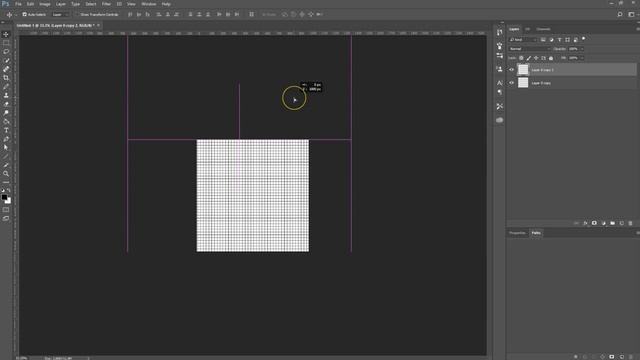The image size is (640, 360).
Task: Open Move tool preset picker arrow
Action: [16, 14]
